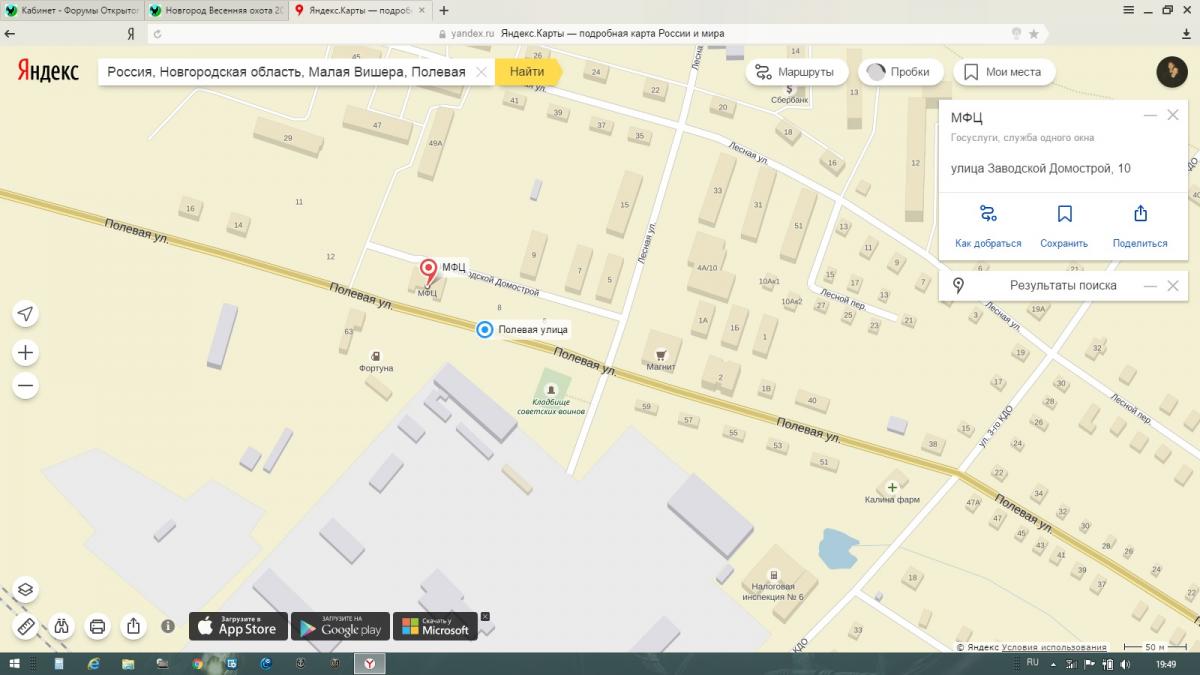Minimize the Результаты поиска panel
The width and height of the screenshot is (1200, 675).
pos(1149,286)
